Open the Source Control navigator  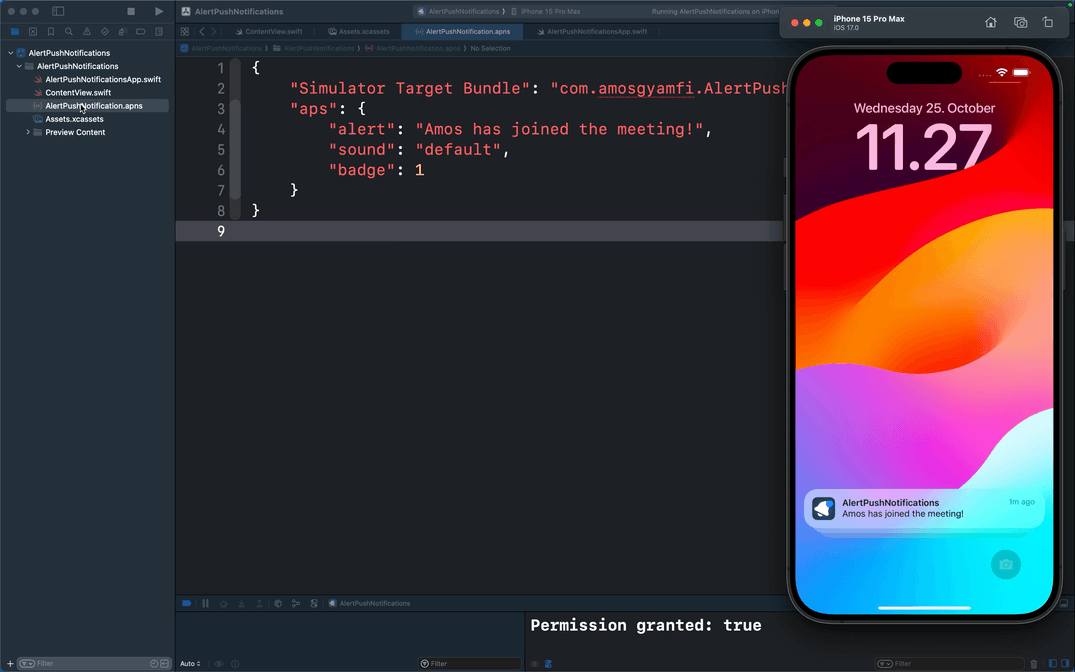[x=33, y=32]
